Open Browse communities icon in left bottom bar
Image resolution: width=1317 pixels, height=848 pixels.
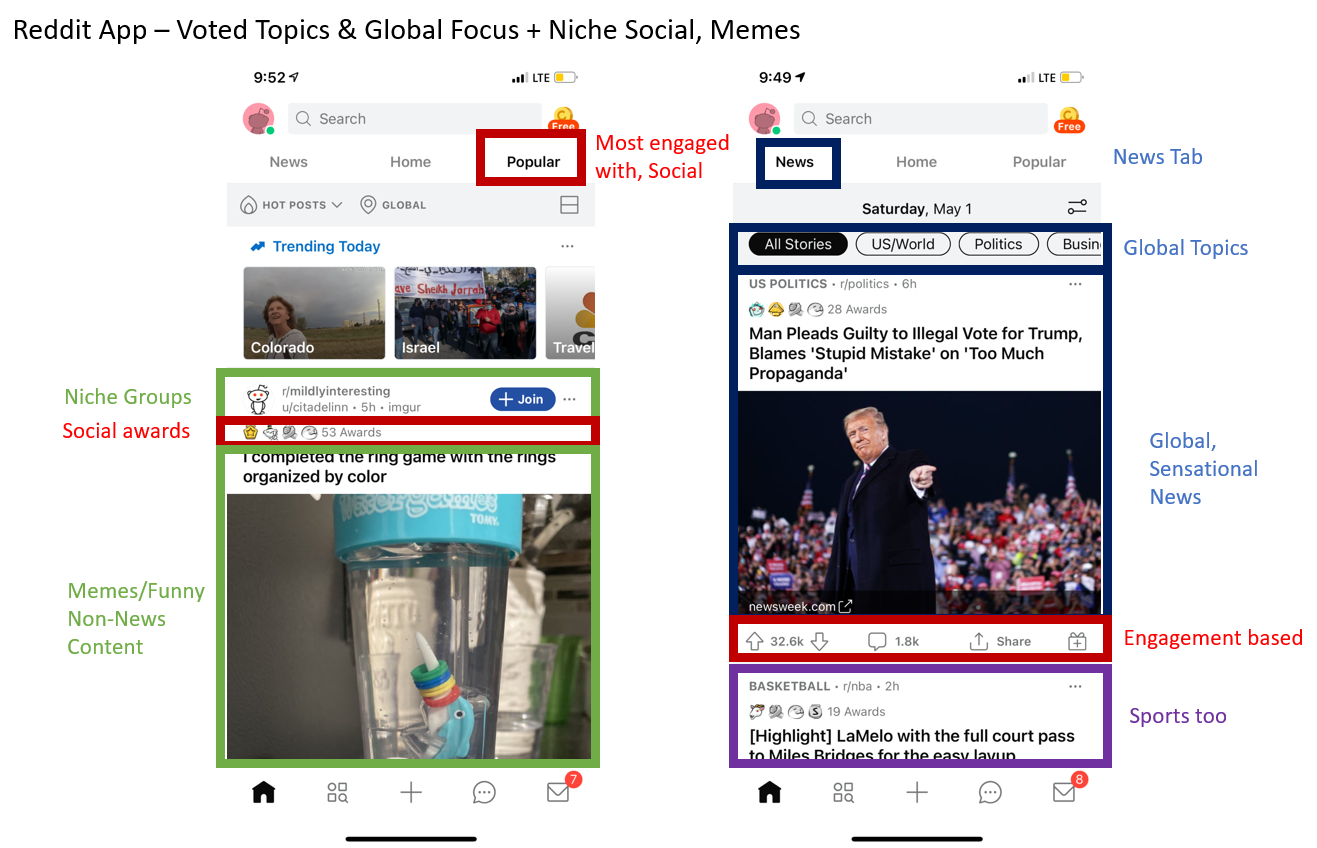337,793
